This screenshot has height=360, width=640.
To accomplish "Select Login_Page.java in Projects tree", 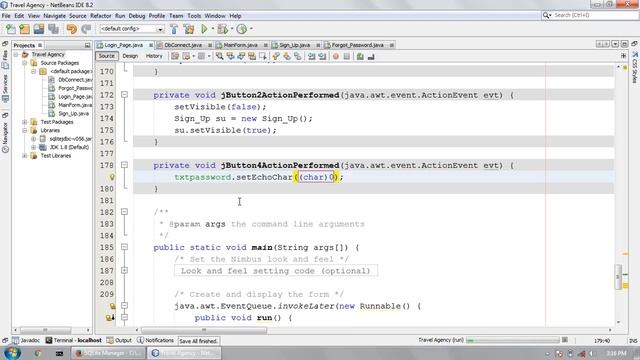I will coord(75,97).
